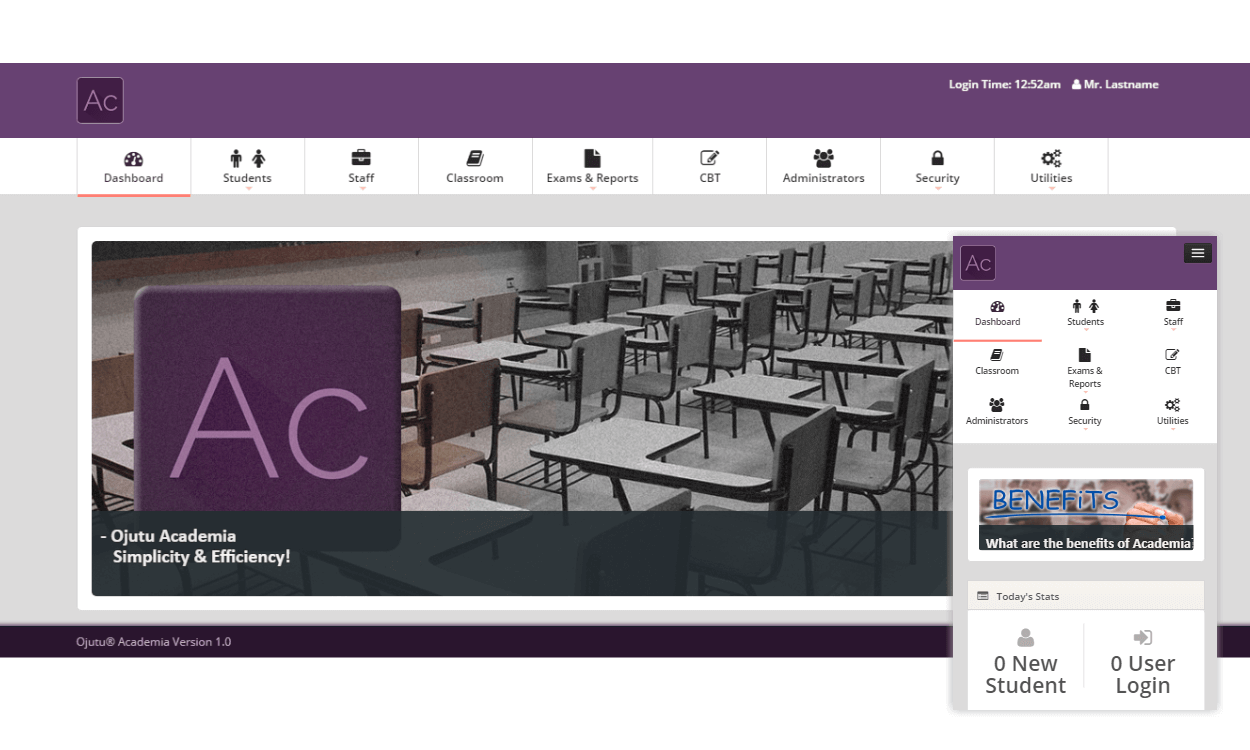Open the Students menu label in main navigation
The height and width of the screenshot is (750, 1250).
[x=247, y=178]
